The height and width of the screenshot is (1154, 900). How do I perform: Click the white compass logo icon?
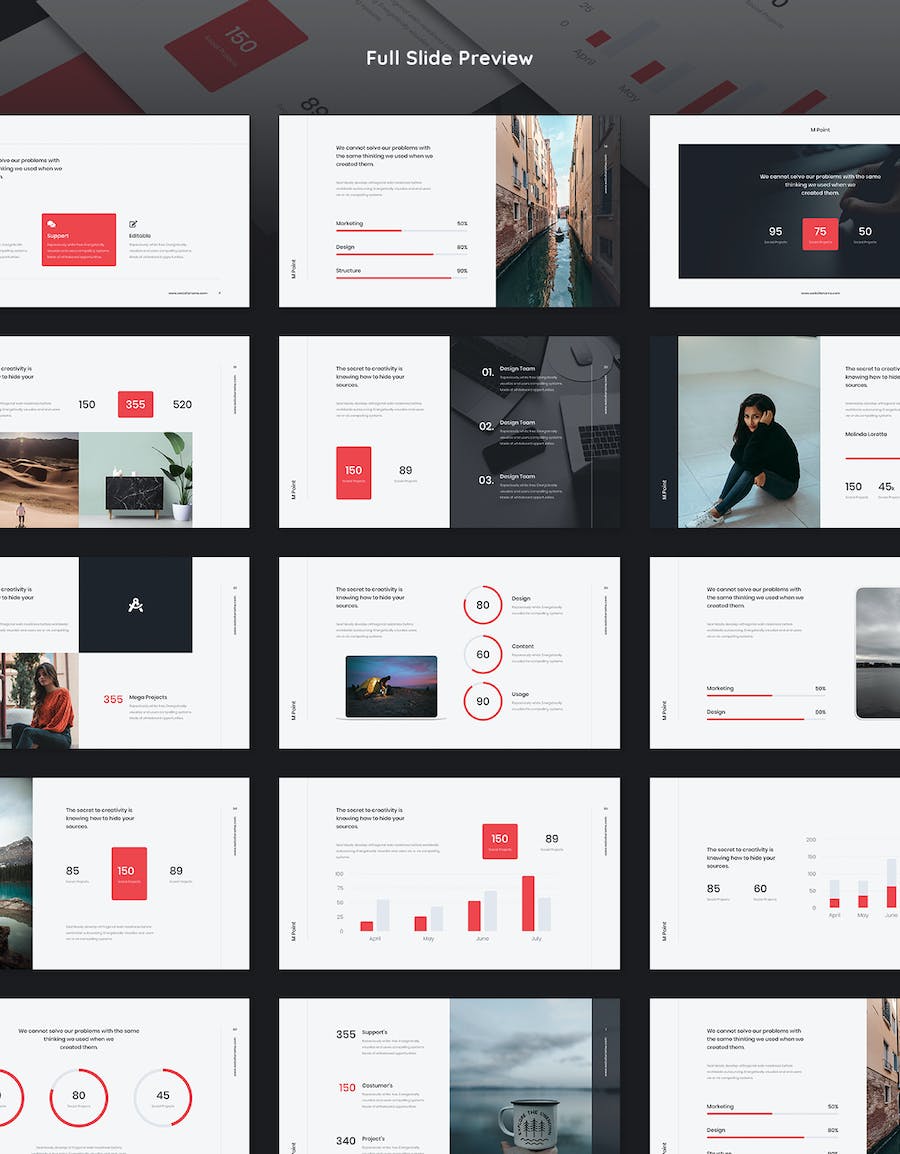[135, 604]
